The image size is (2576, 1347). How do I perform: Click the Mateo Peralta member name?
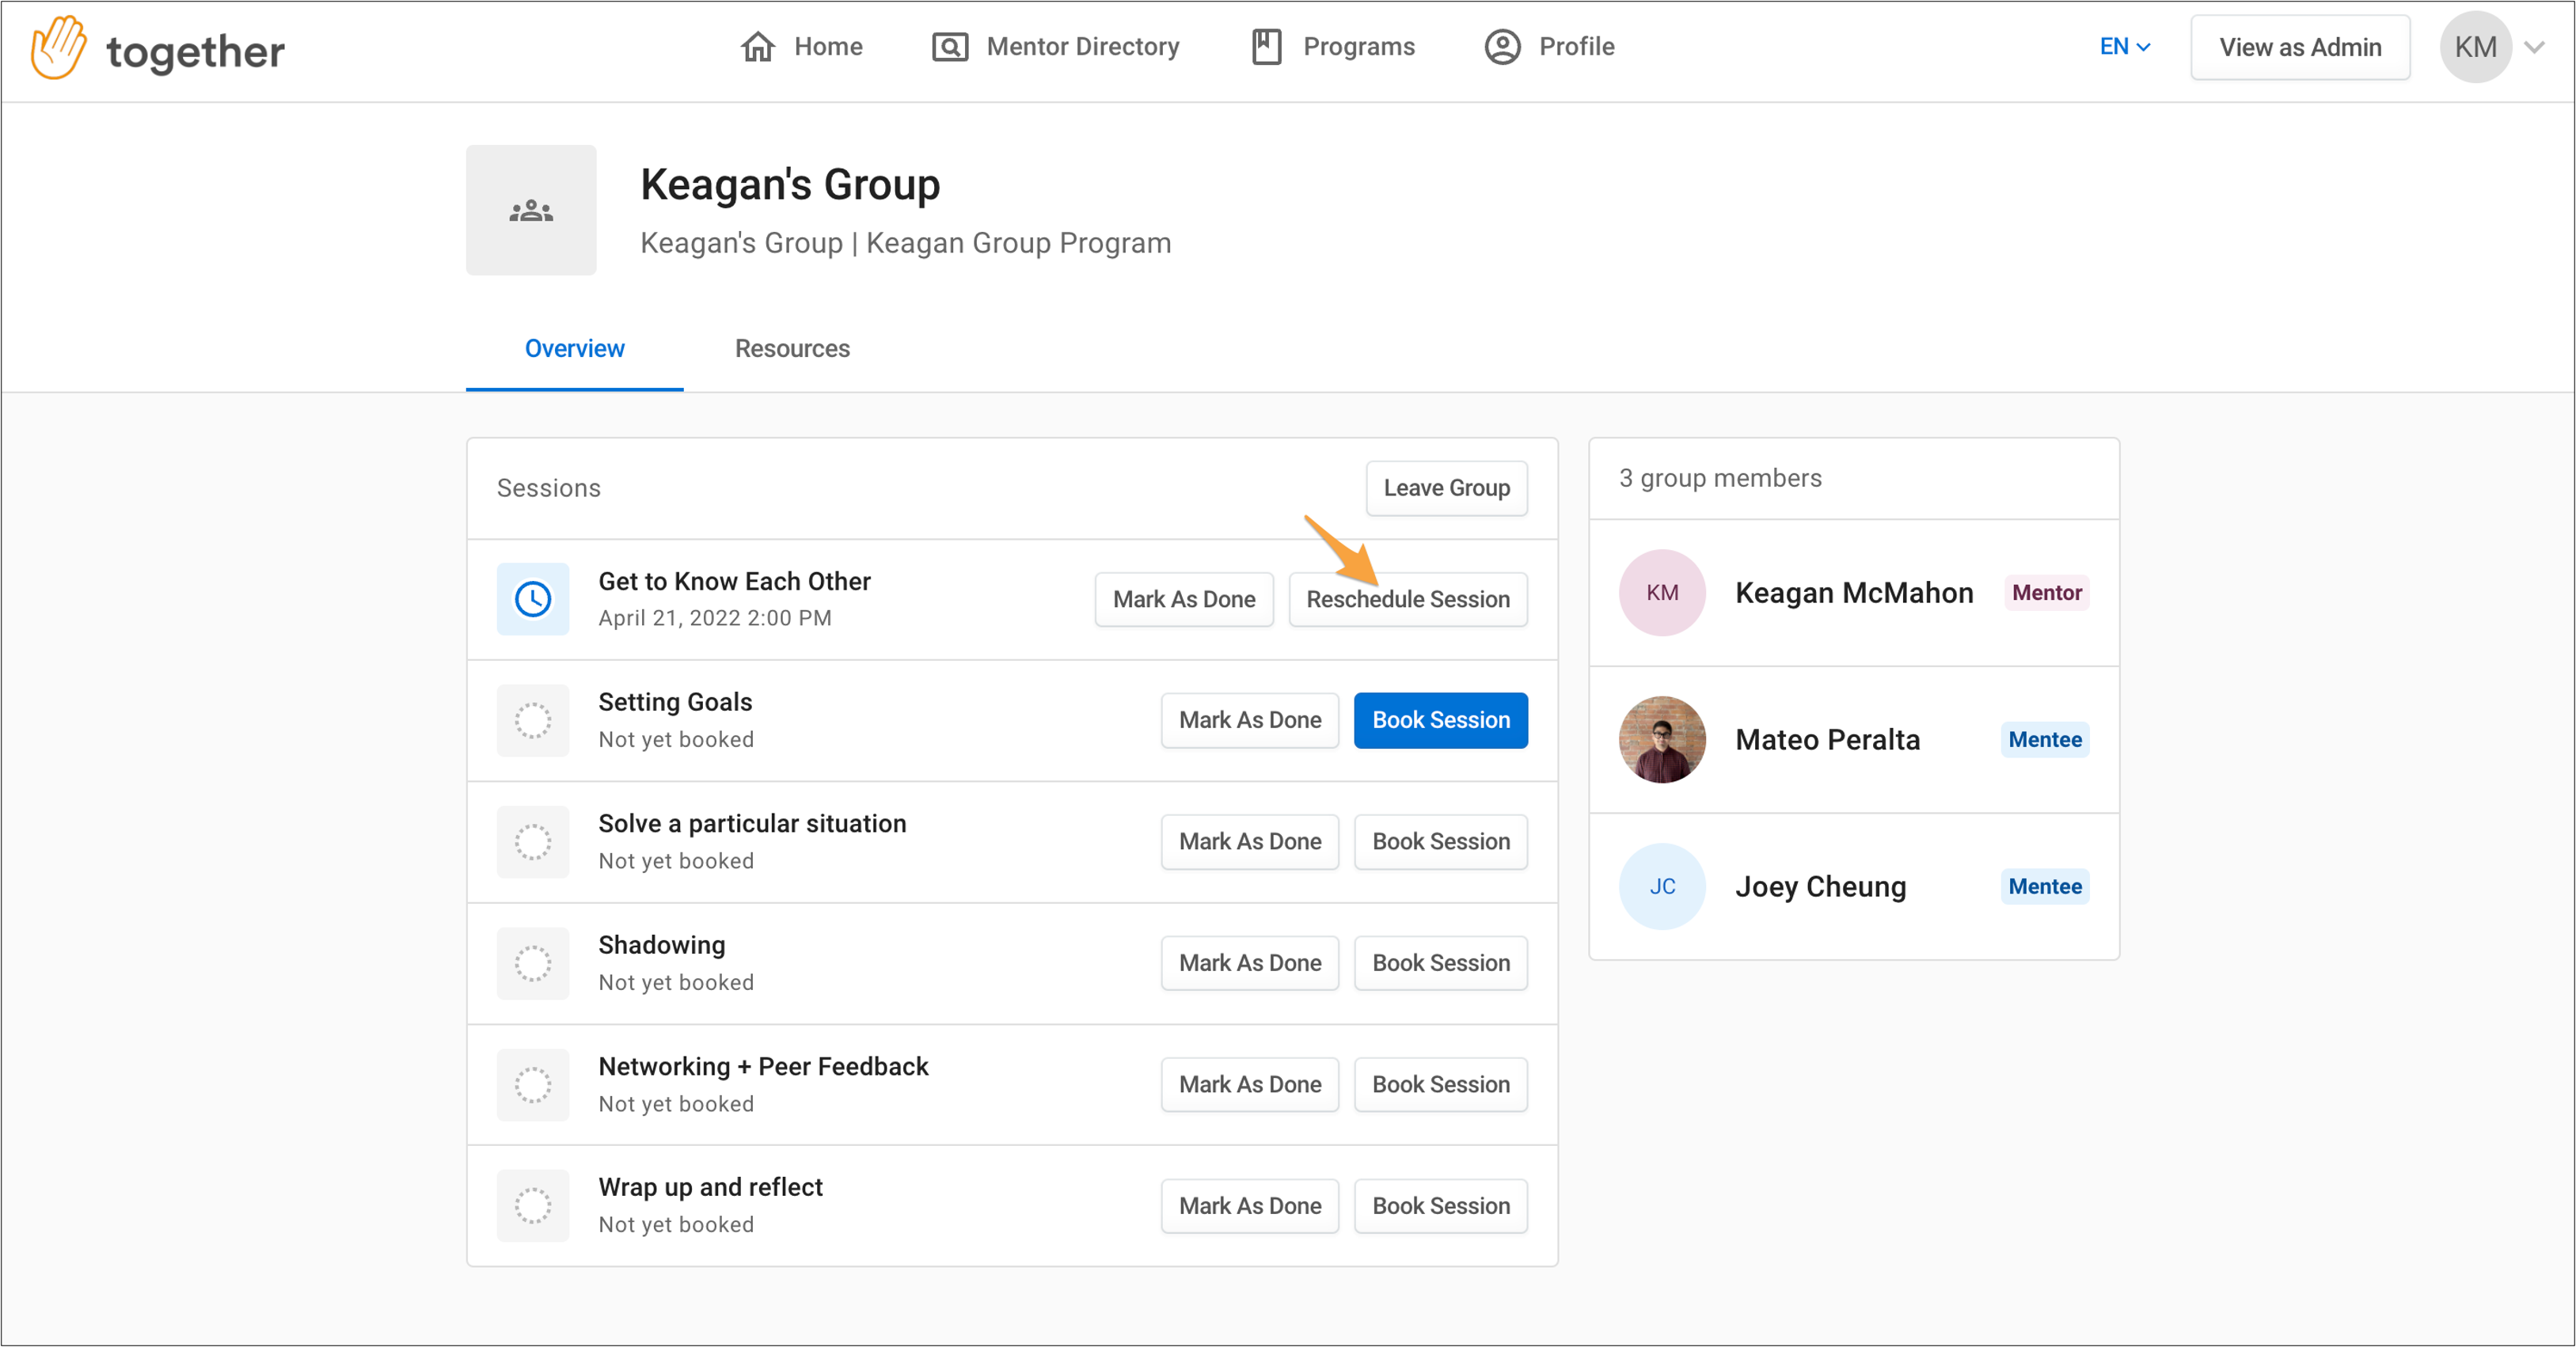[1827, 740]
